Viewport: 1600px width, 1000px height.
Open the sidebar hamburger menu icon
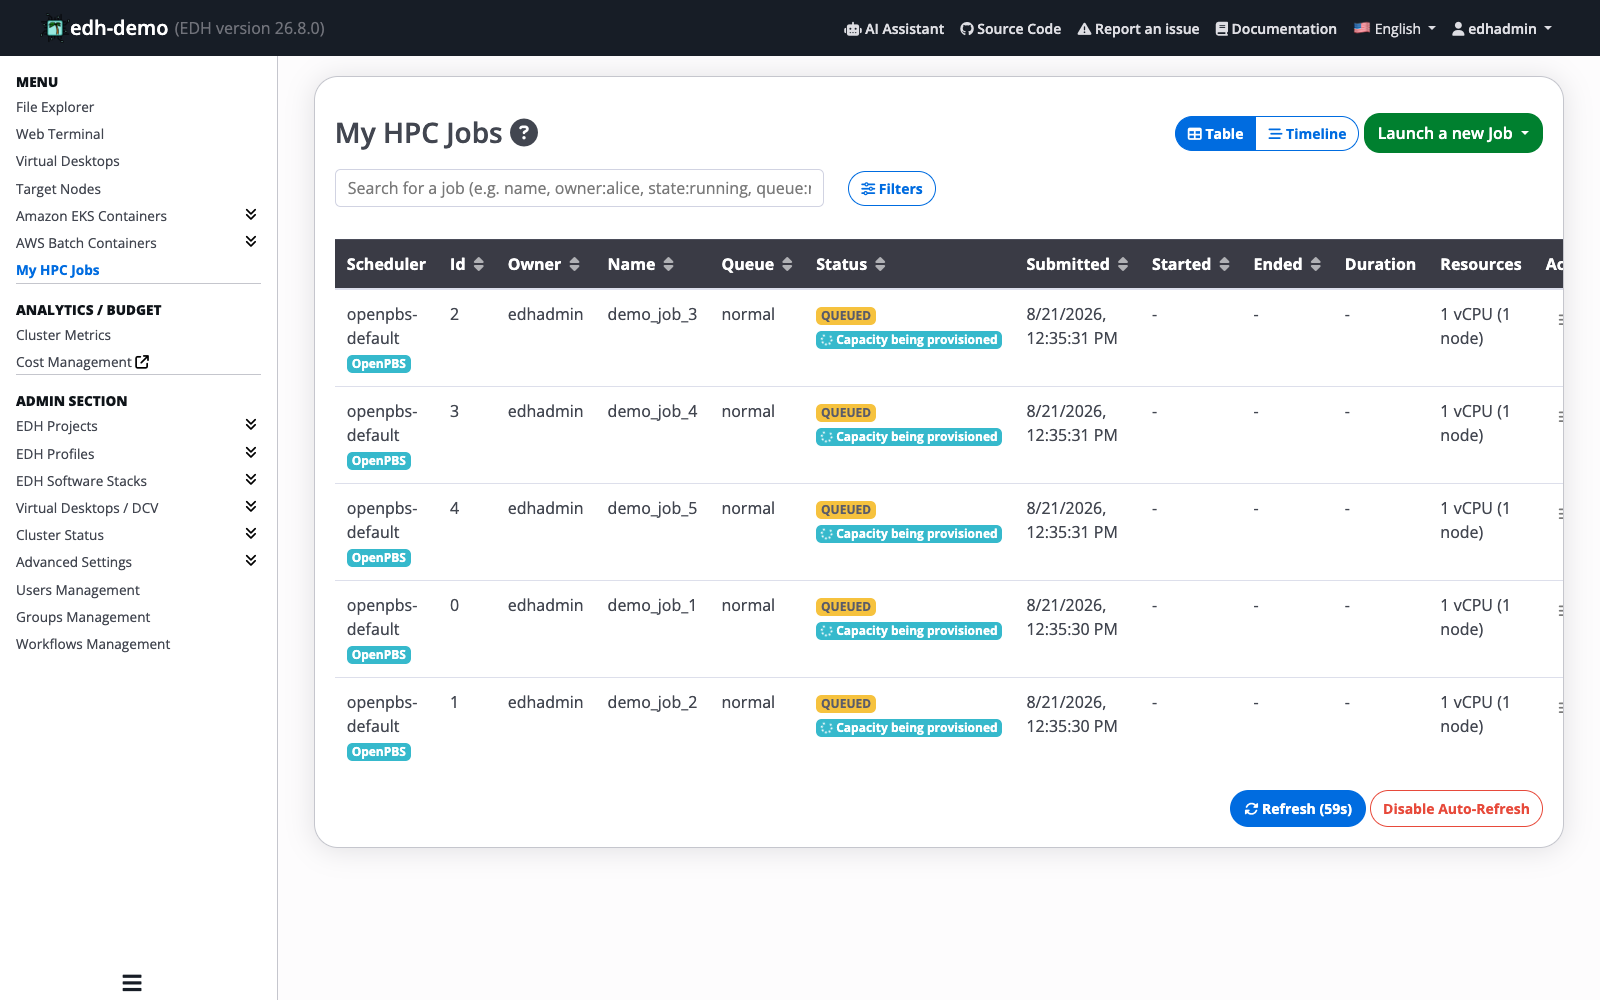(x=132, y=983)
